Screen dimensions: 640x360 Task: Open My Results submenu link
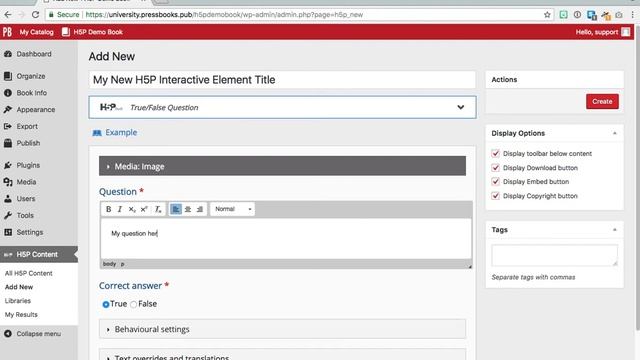(21, 315)
